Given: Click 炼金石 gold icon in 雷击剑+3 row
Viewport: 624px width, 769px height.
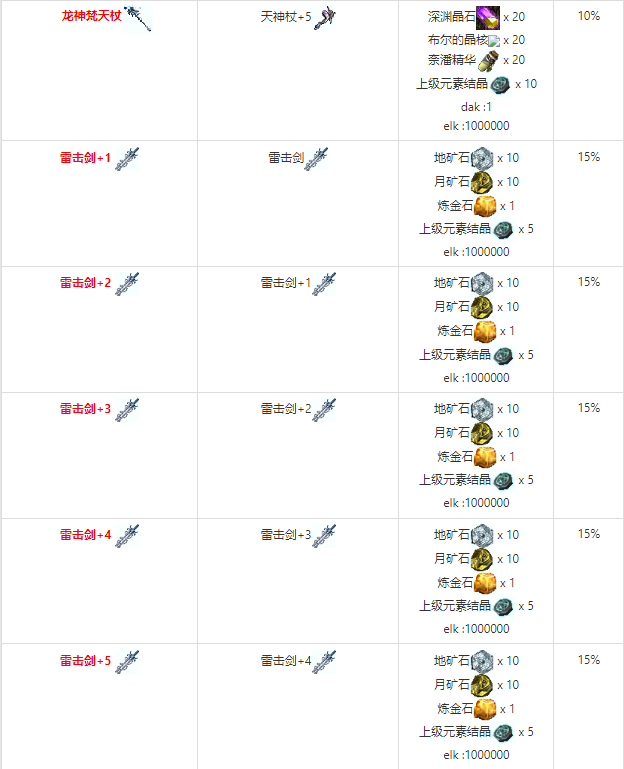Looking at the screenshot, I should [485, 457].
